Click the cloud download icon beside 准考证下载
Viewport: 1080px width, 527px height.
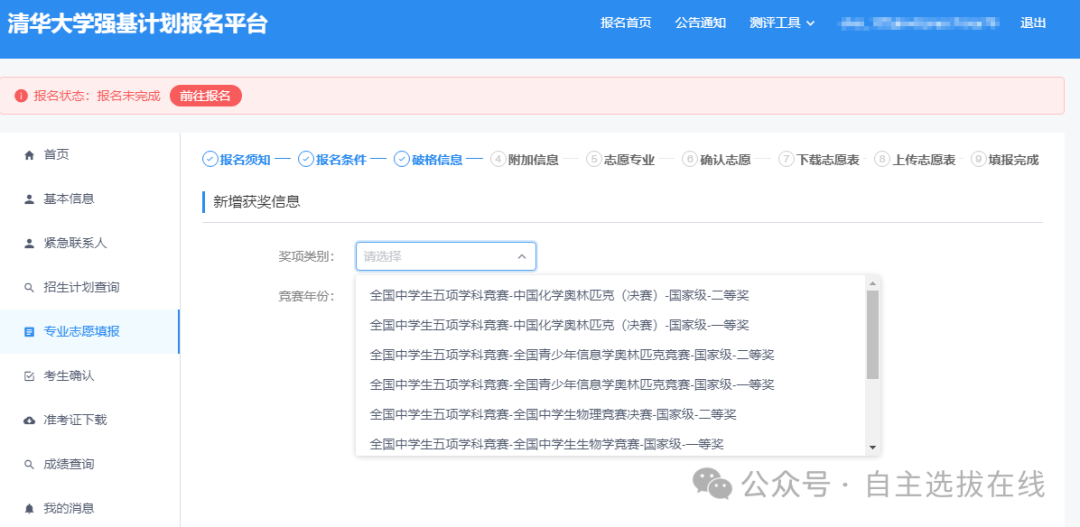[29, 420]
